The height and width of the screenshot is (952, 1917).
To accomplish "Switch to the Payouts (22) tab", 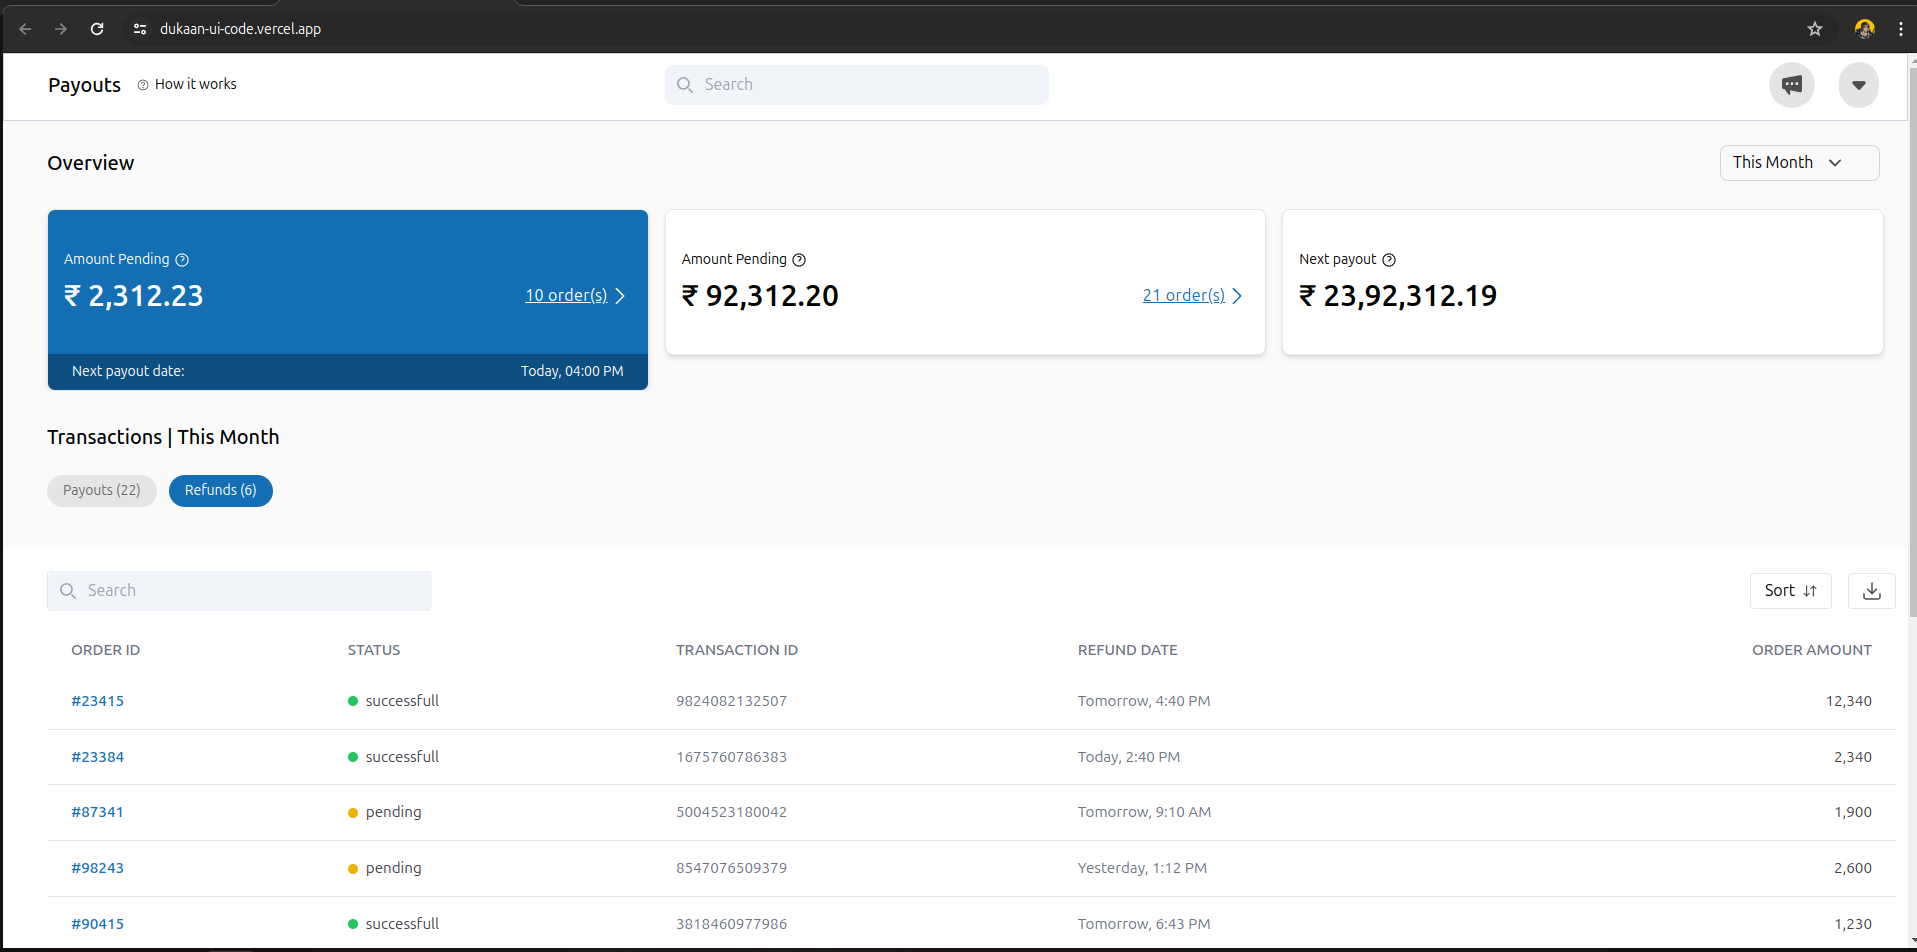I will coord(102,491).
